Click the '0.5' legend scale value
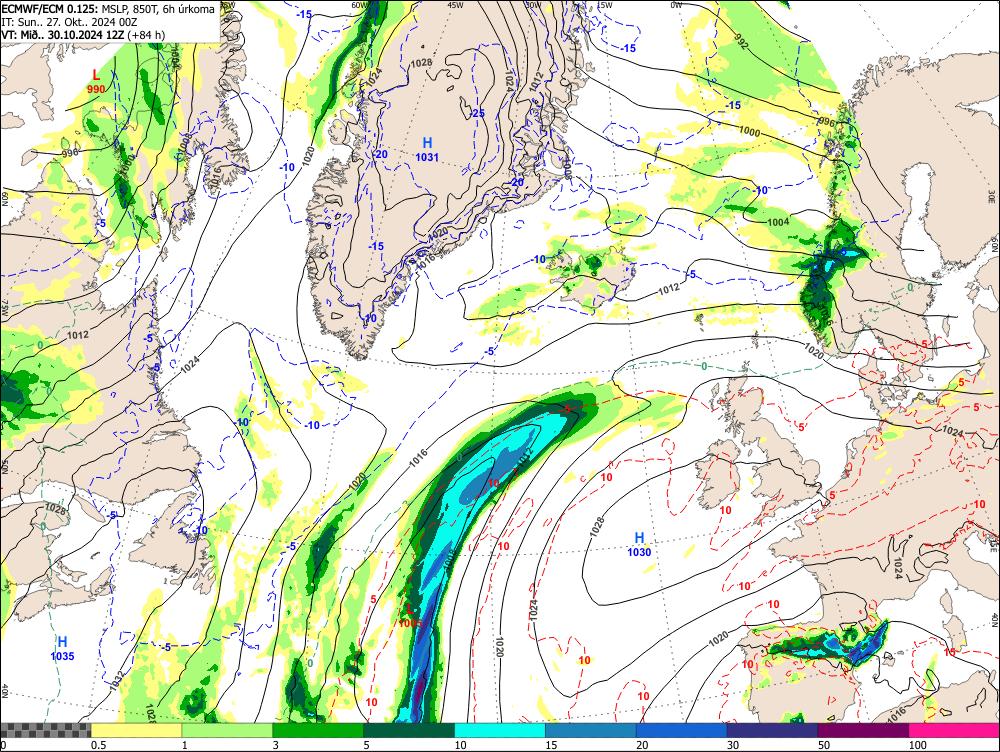This screenshot has height=752, width=1000. (98, 745)
